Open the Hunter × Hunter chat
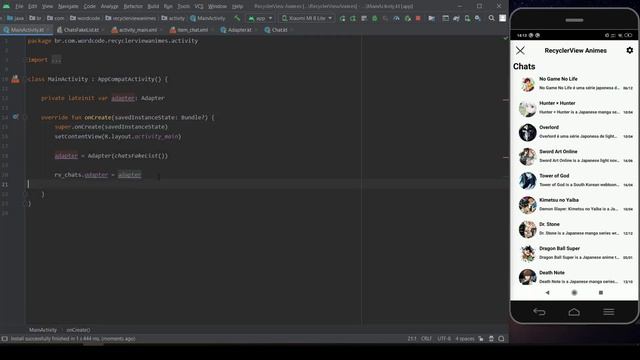 (574, 108)
